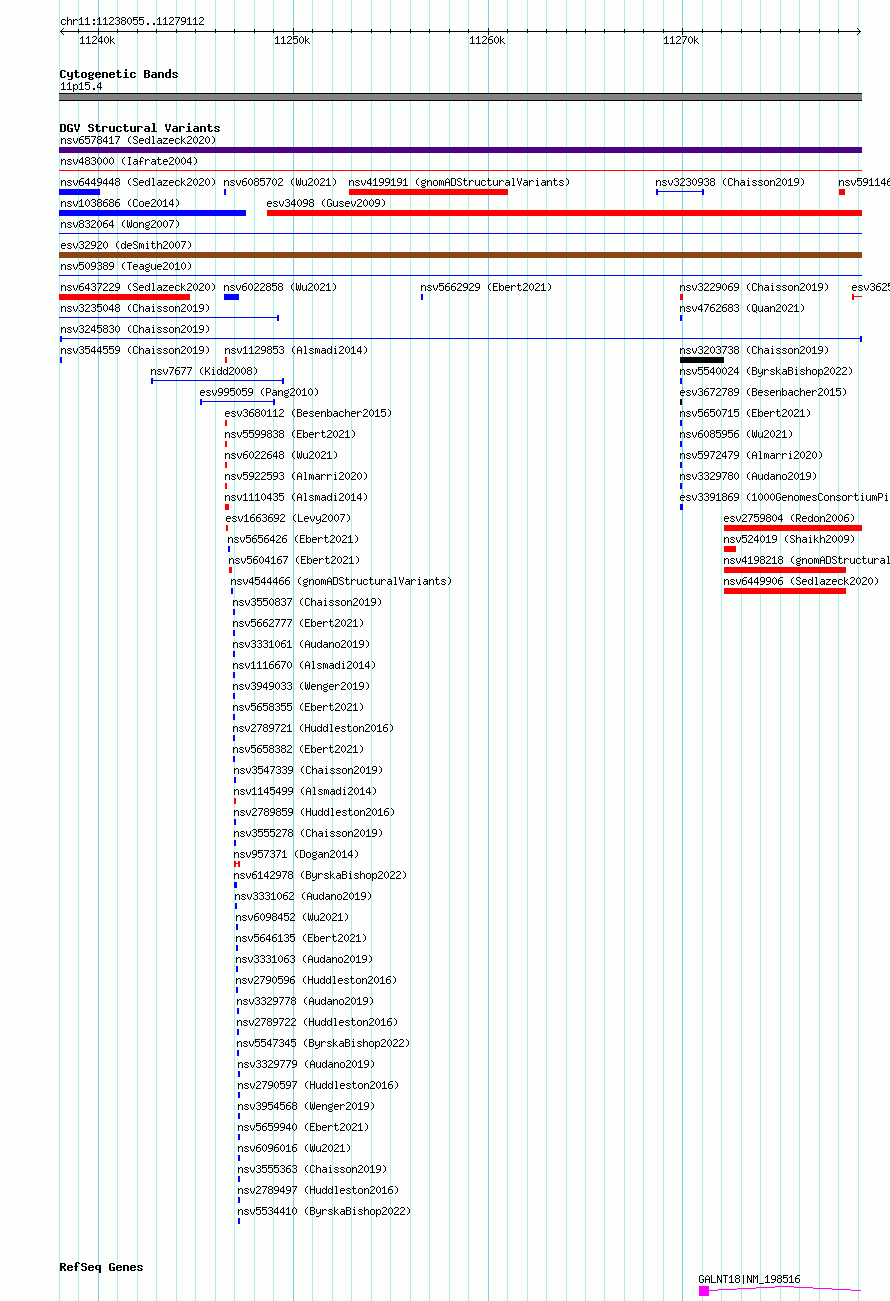Select nsv6098452 (Wu2021) label
Image resolution: width=890 pixels, height=1301 pixels.
coord(293,917)
